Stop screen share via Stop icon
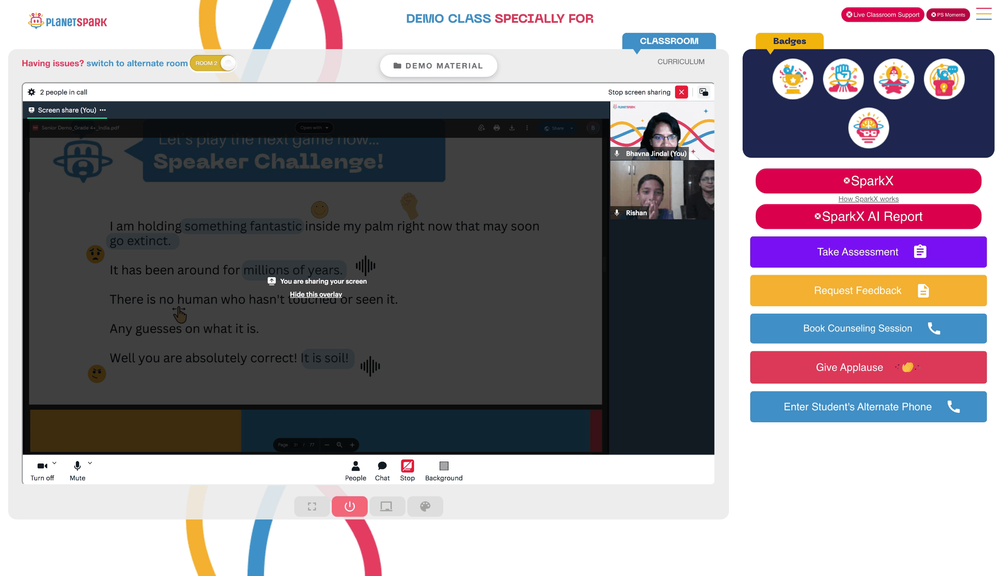 click(407, 471)
